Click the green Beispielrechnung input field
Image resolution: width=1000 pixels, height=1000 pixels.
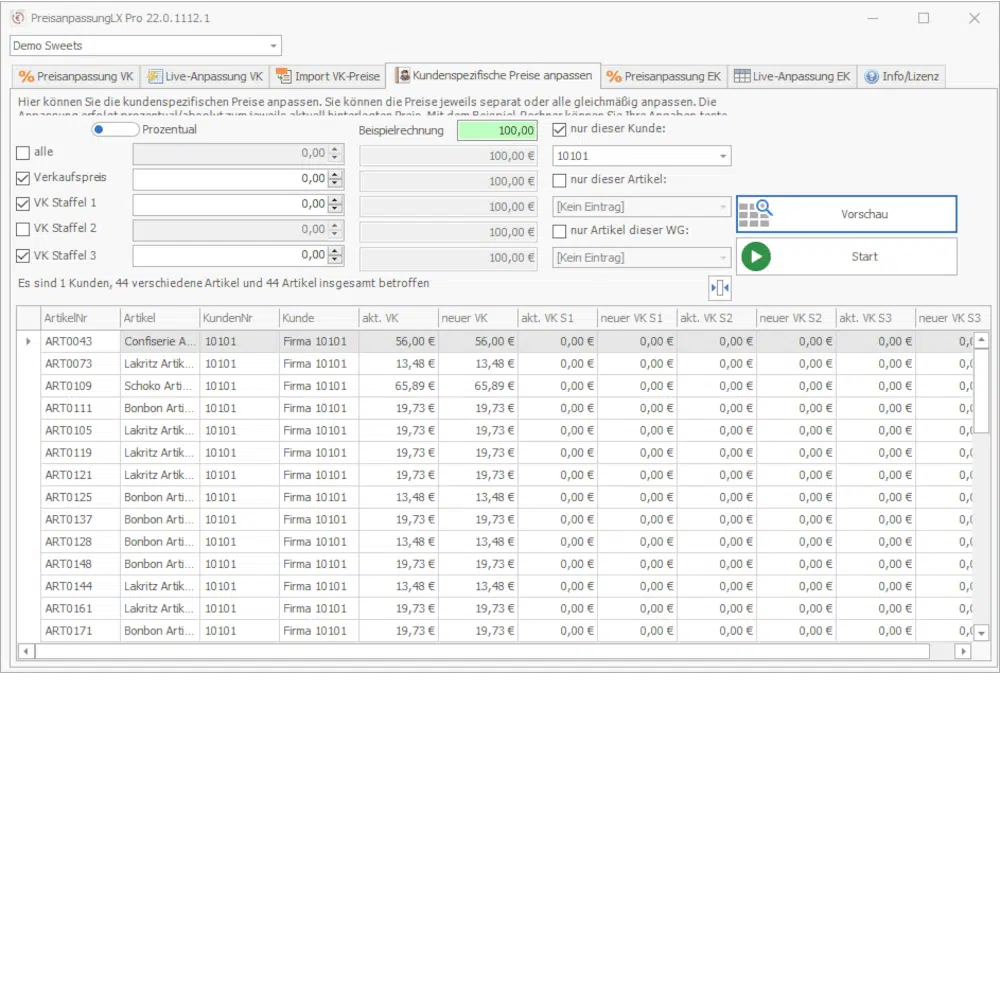497,130
